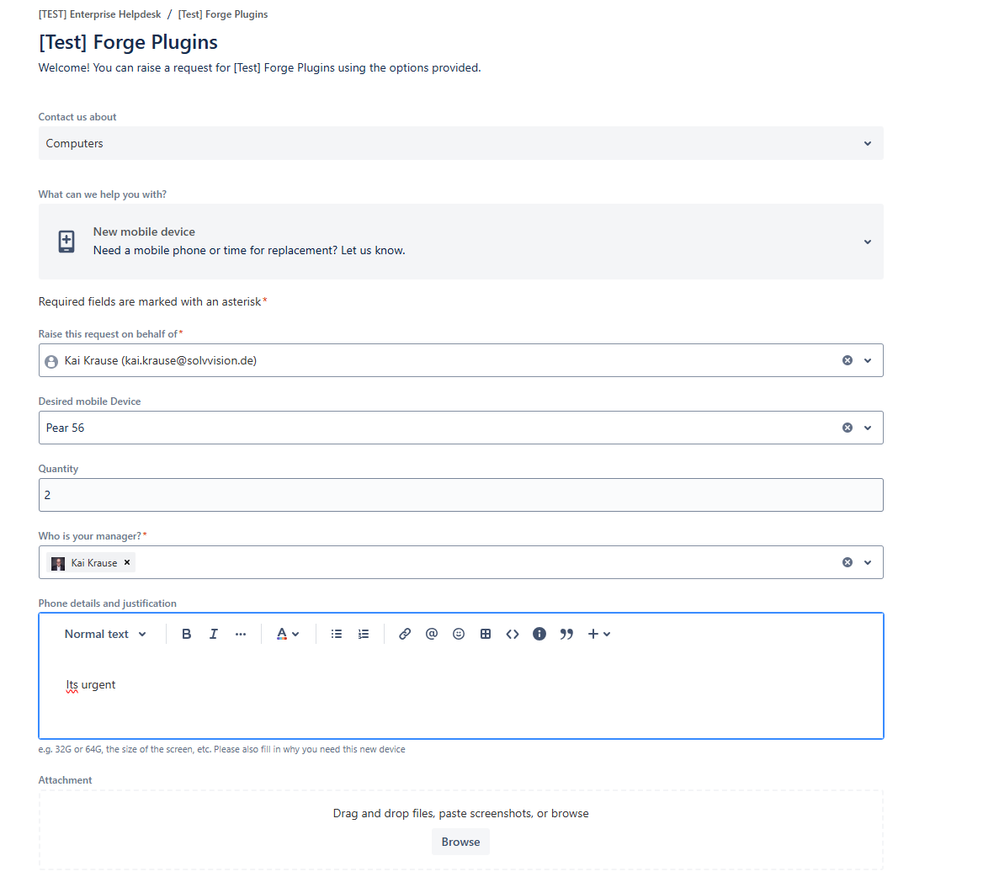
Task: Open emoji picker
Action: [x=458, y=634]
